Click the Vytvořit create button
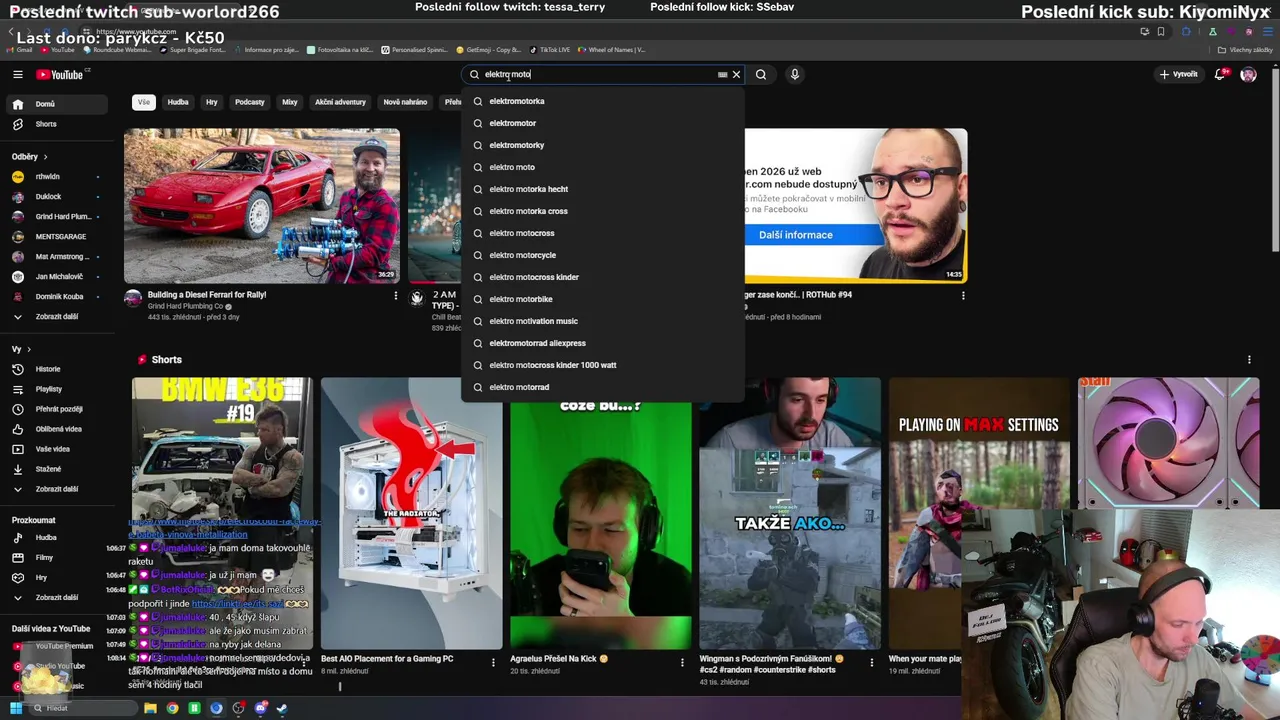This screenshot has height=720, width=1280. pos(1179,74)
